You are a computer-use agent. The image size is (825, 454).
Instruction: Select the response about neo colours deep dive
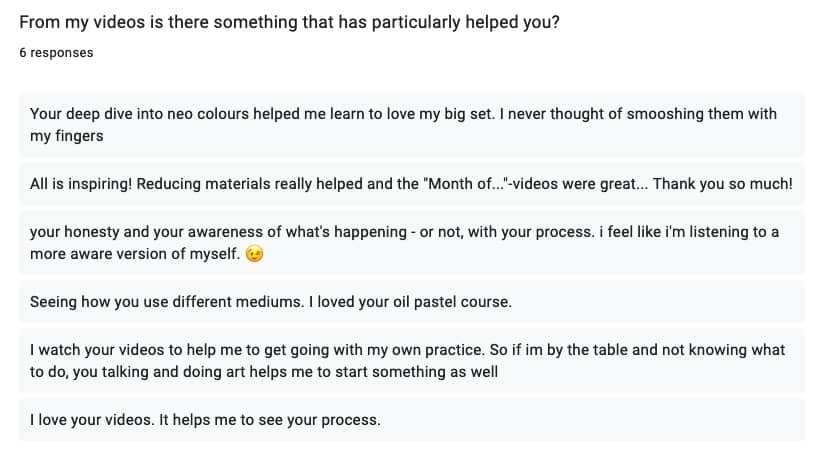tap(412, 125)
